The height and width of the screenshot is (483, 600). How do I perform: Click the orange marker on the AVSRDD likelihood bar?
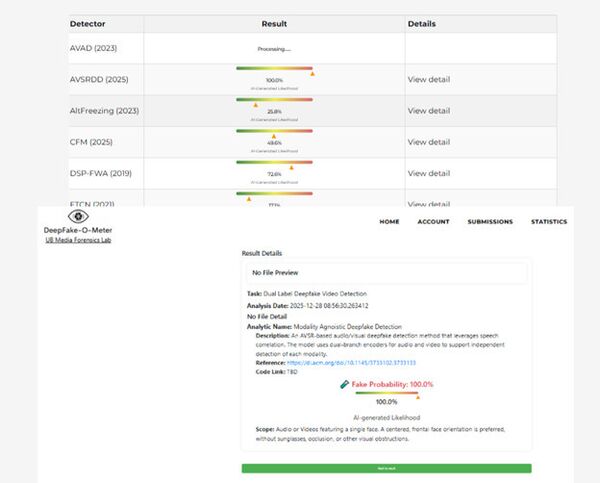312,73
